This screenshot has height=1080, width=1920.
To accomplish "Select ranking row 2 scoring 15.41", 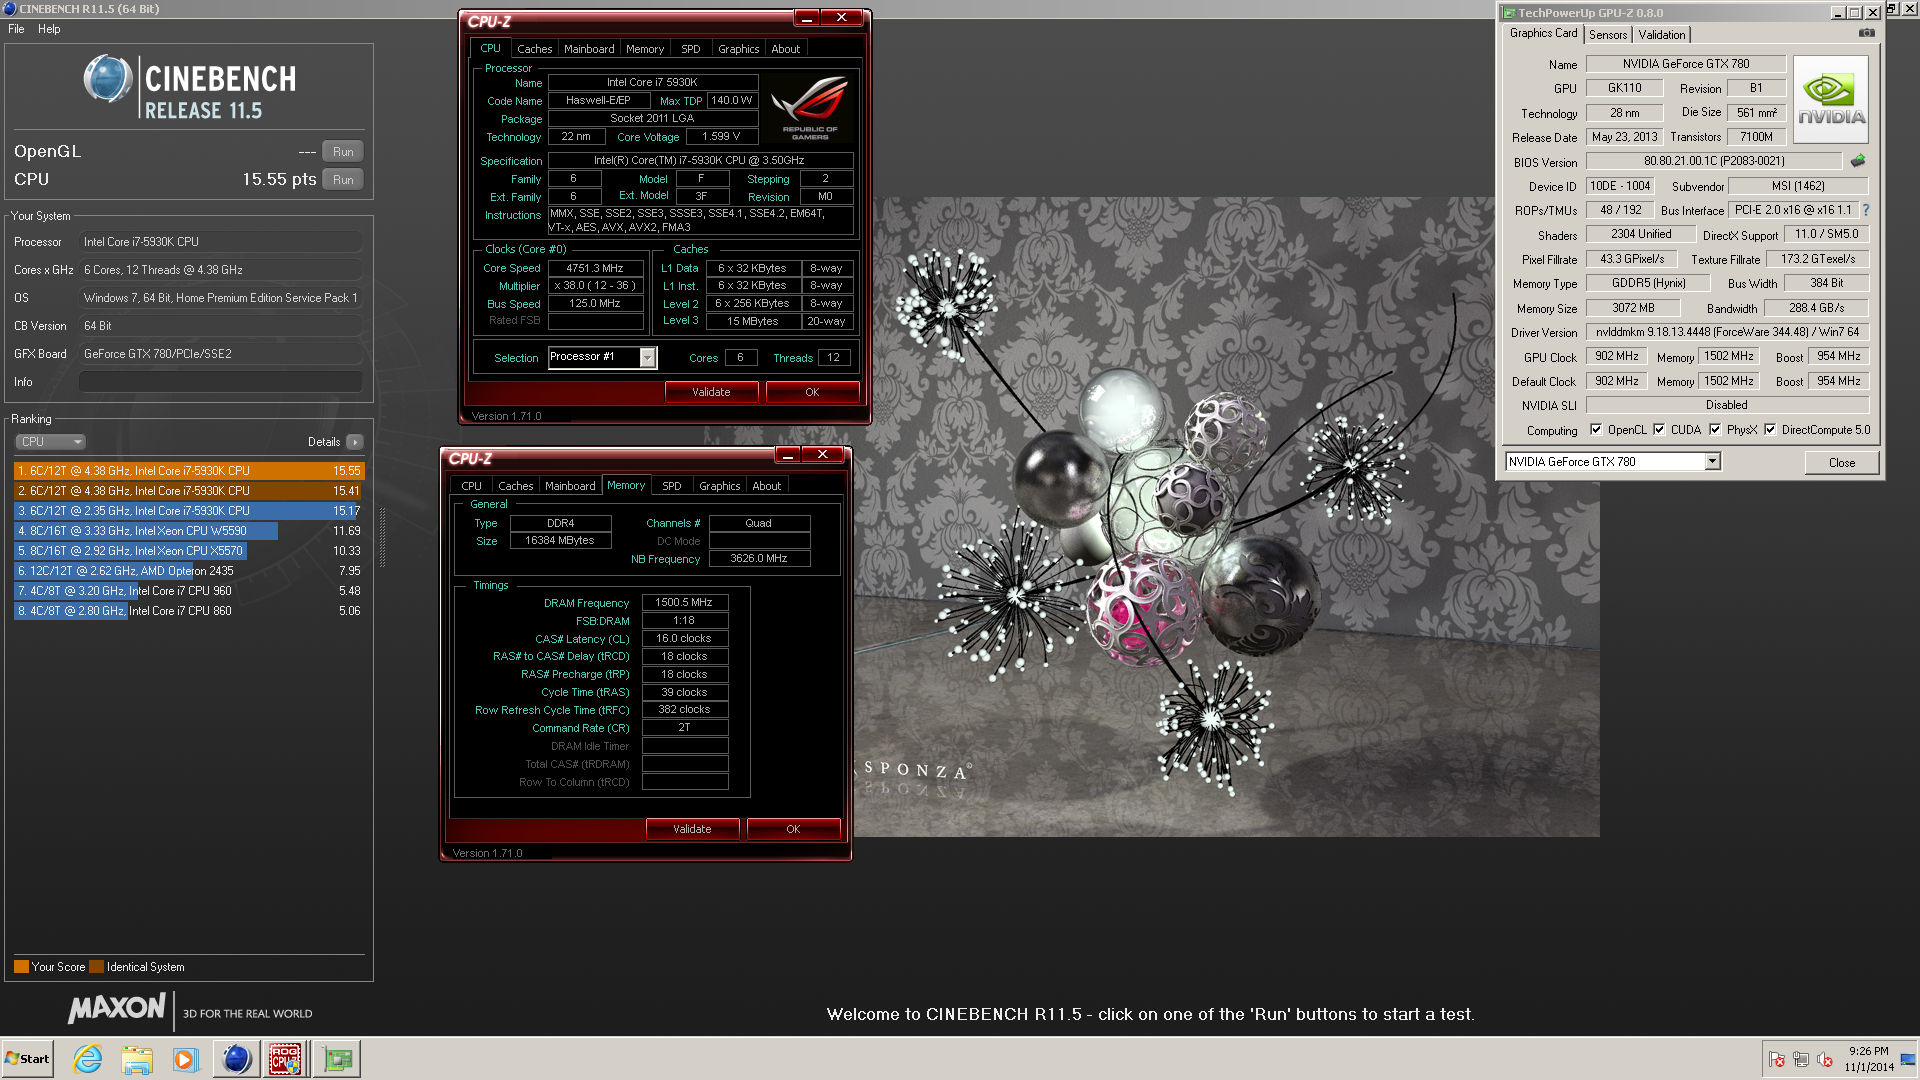I will point(189,491).
